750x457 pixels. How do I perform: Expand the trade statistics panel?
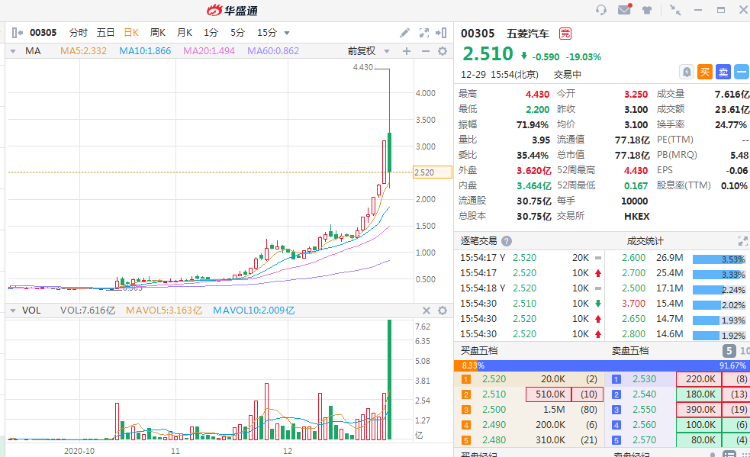(743, 241)
